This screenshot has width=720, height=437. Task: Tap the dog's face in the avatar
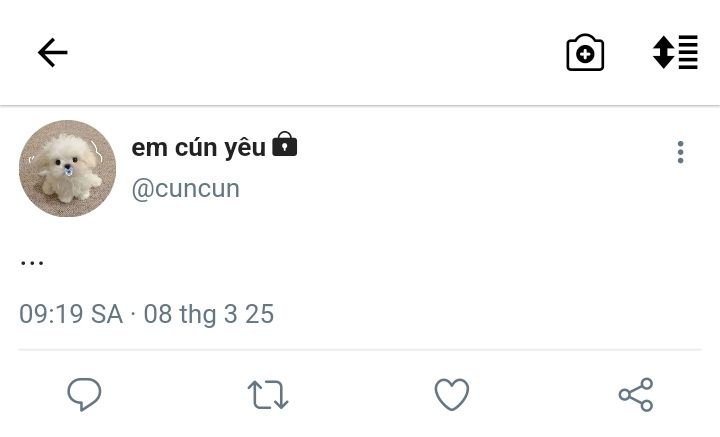click(68, 160)
